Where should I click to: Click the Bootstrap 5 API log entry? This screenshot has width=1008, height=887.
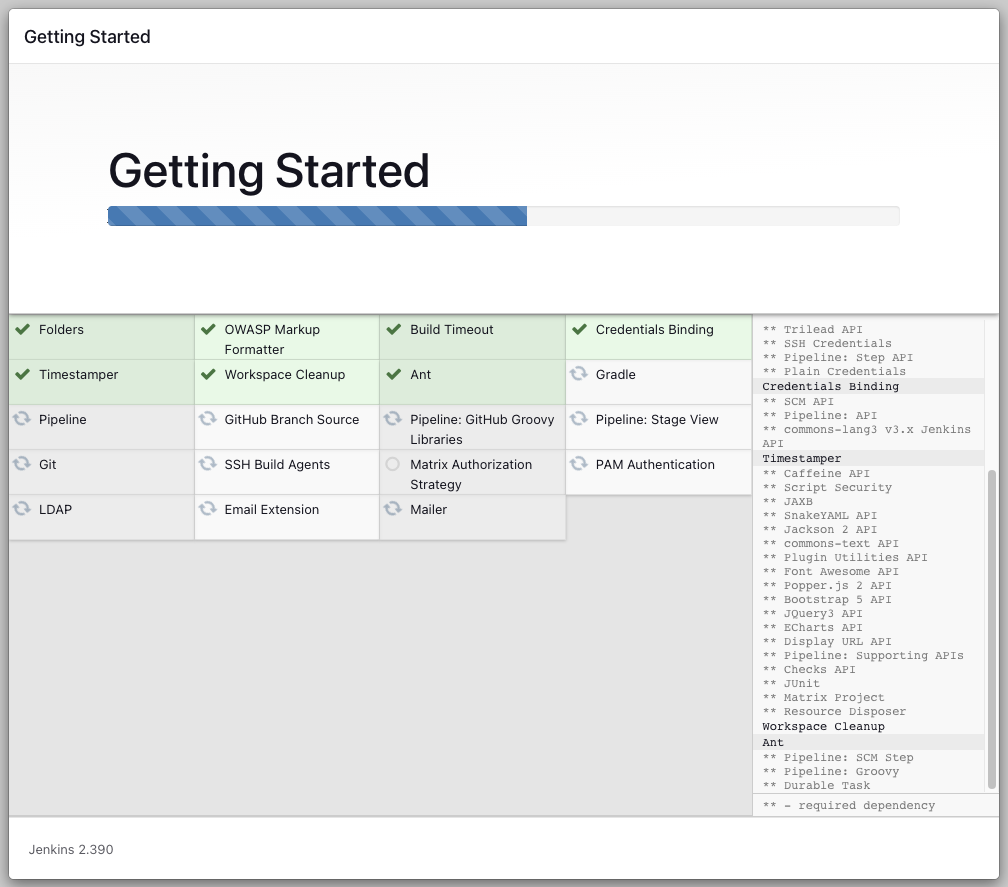(827, 600)
